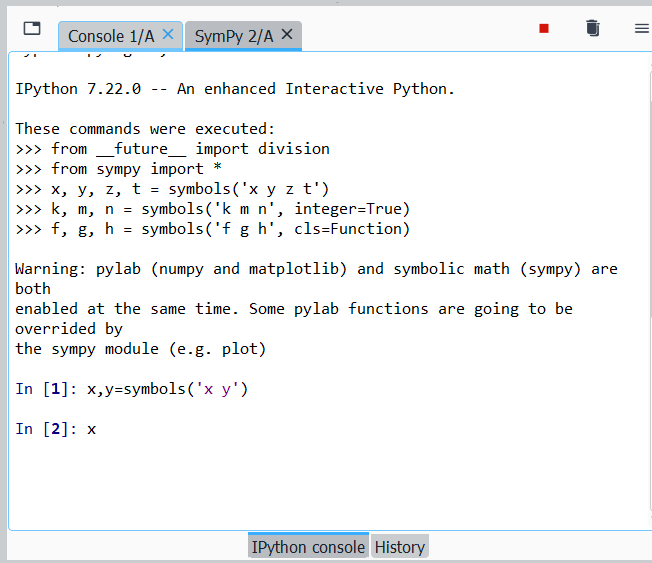Close the Console 1/A tab
This screenshot has width=652, height=563.
point(168,34)
